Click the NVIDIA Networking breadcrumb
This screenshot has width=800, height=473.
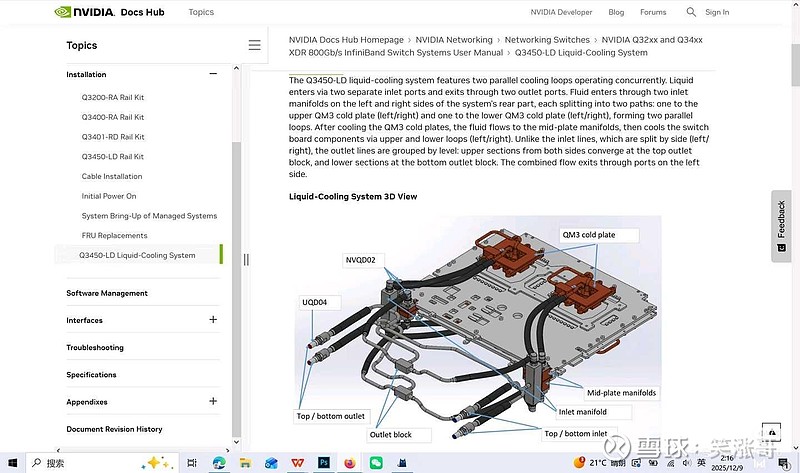pyautogui.click(x=454, y=40)
